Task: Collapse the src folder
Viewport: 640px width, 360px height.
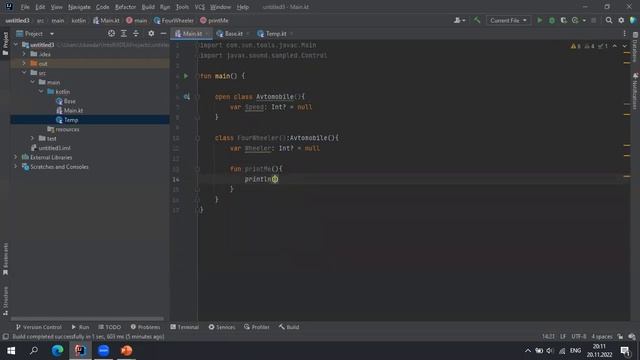Action: click(x=24, y=73)
